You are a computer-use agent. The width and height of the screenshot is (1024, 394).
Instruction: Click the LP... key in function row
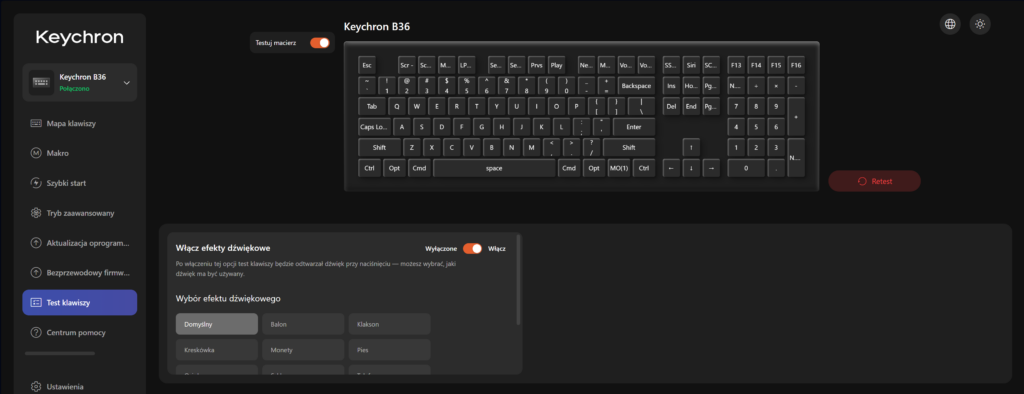[x=466, y=65]
